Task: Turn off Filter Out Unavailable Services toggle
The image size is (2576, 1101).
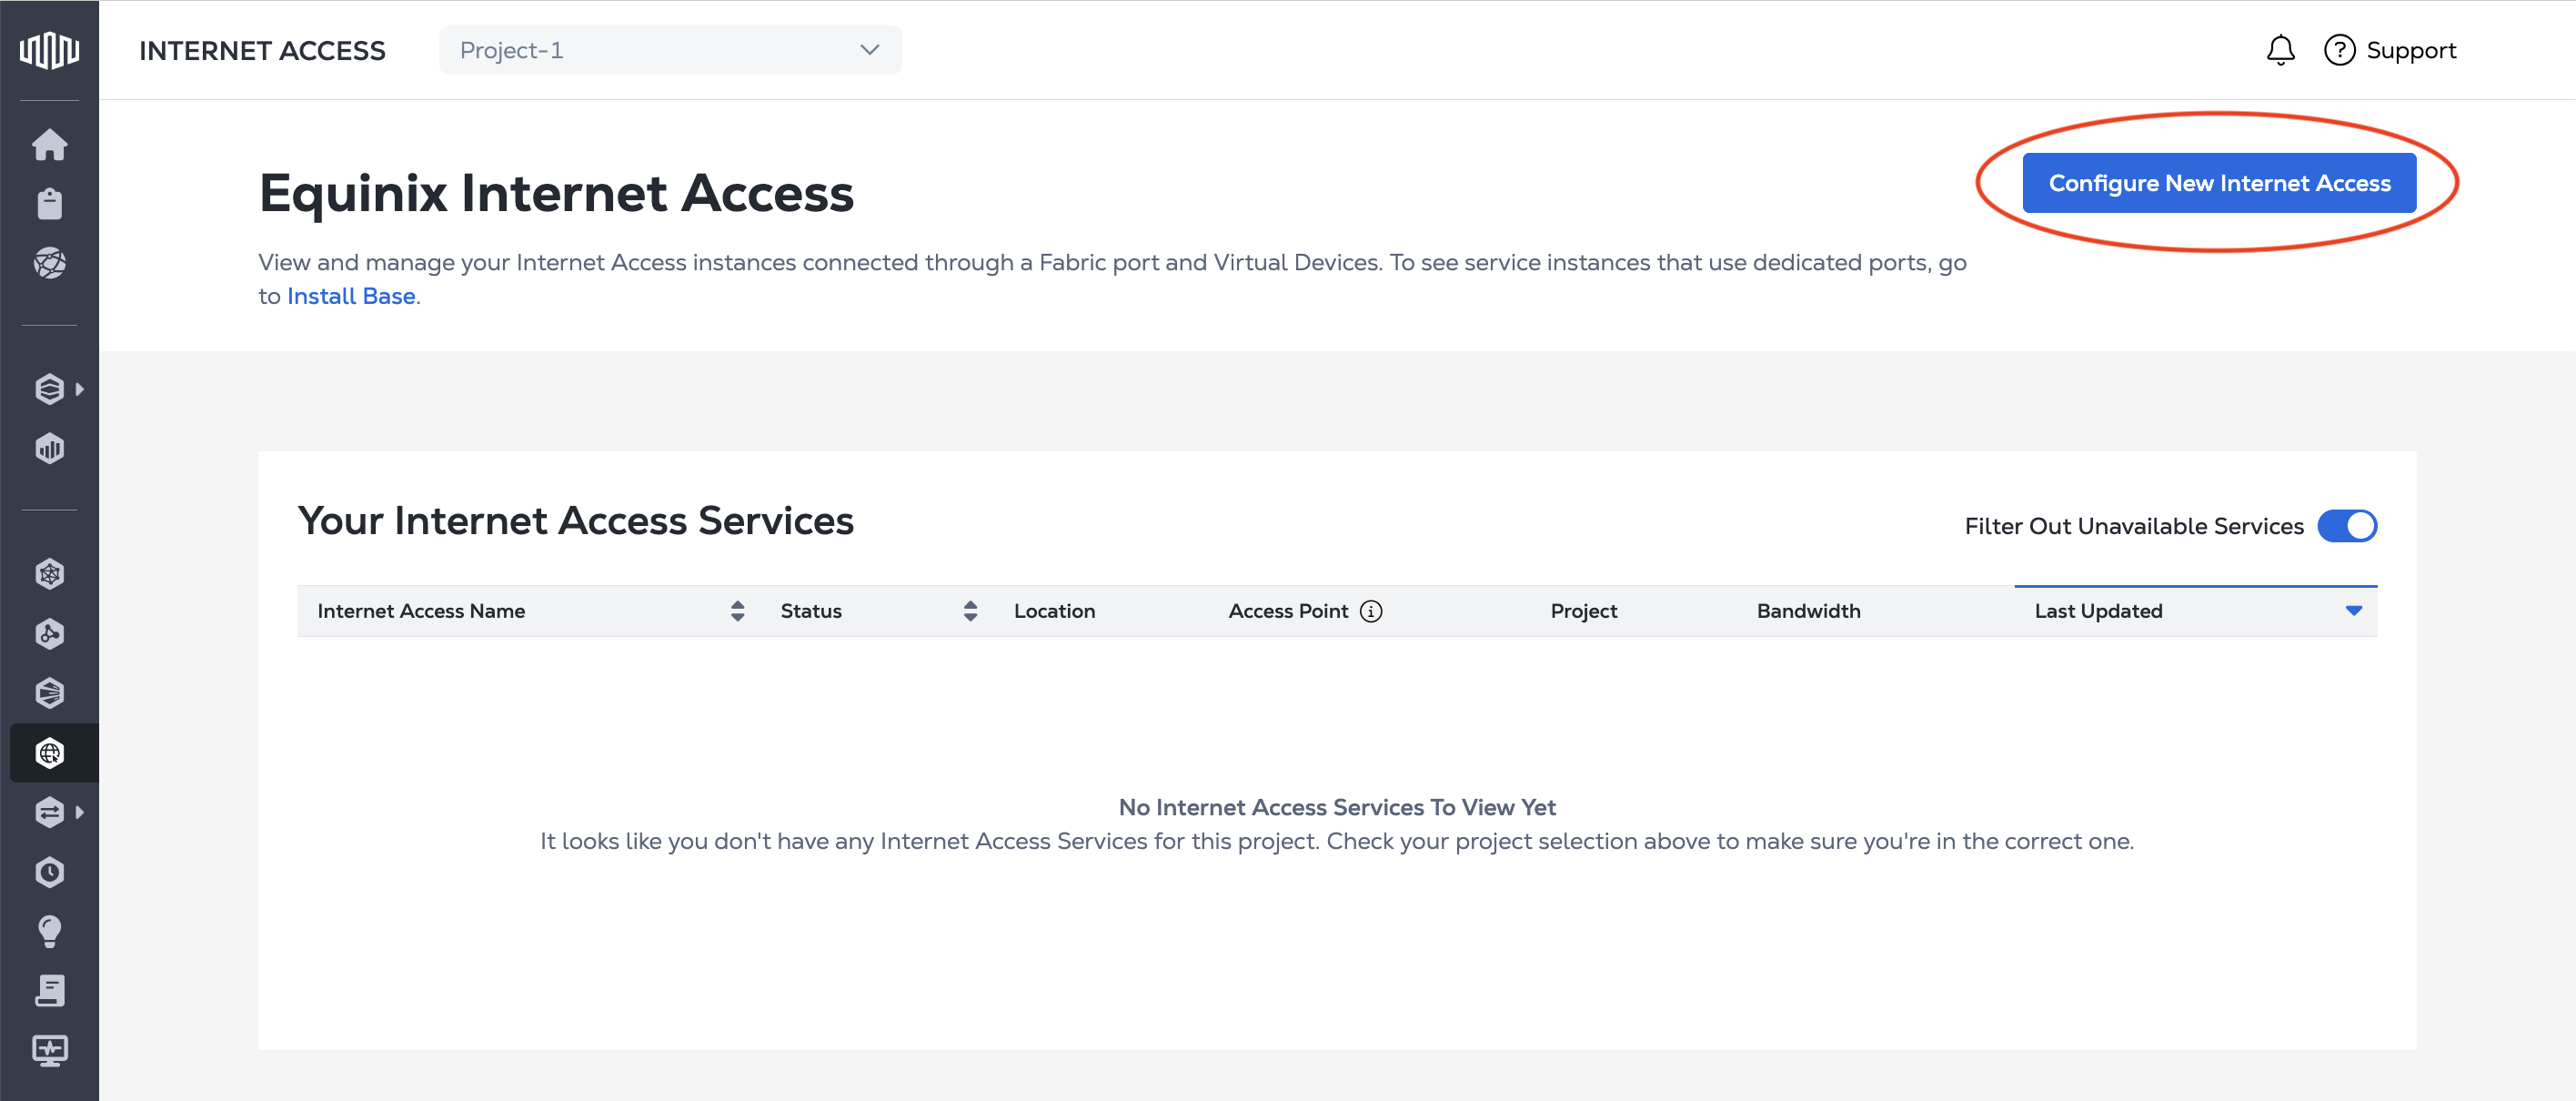Action: 2346,526
